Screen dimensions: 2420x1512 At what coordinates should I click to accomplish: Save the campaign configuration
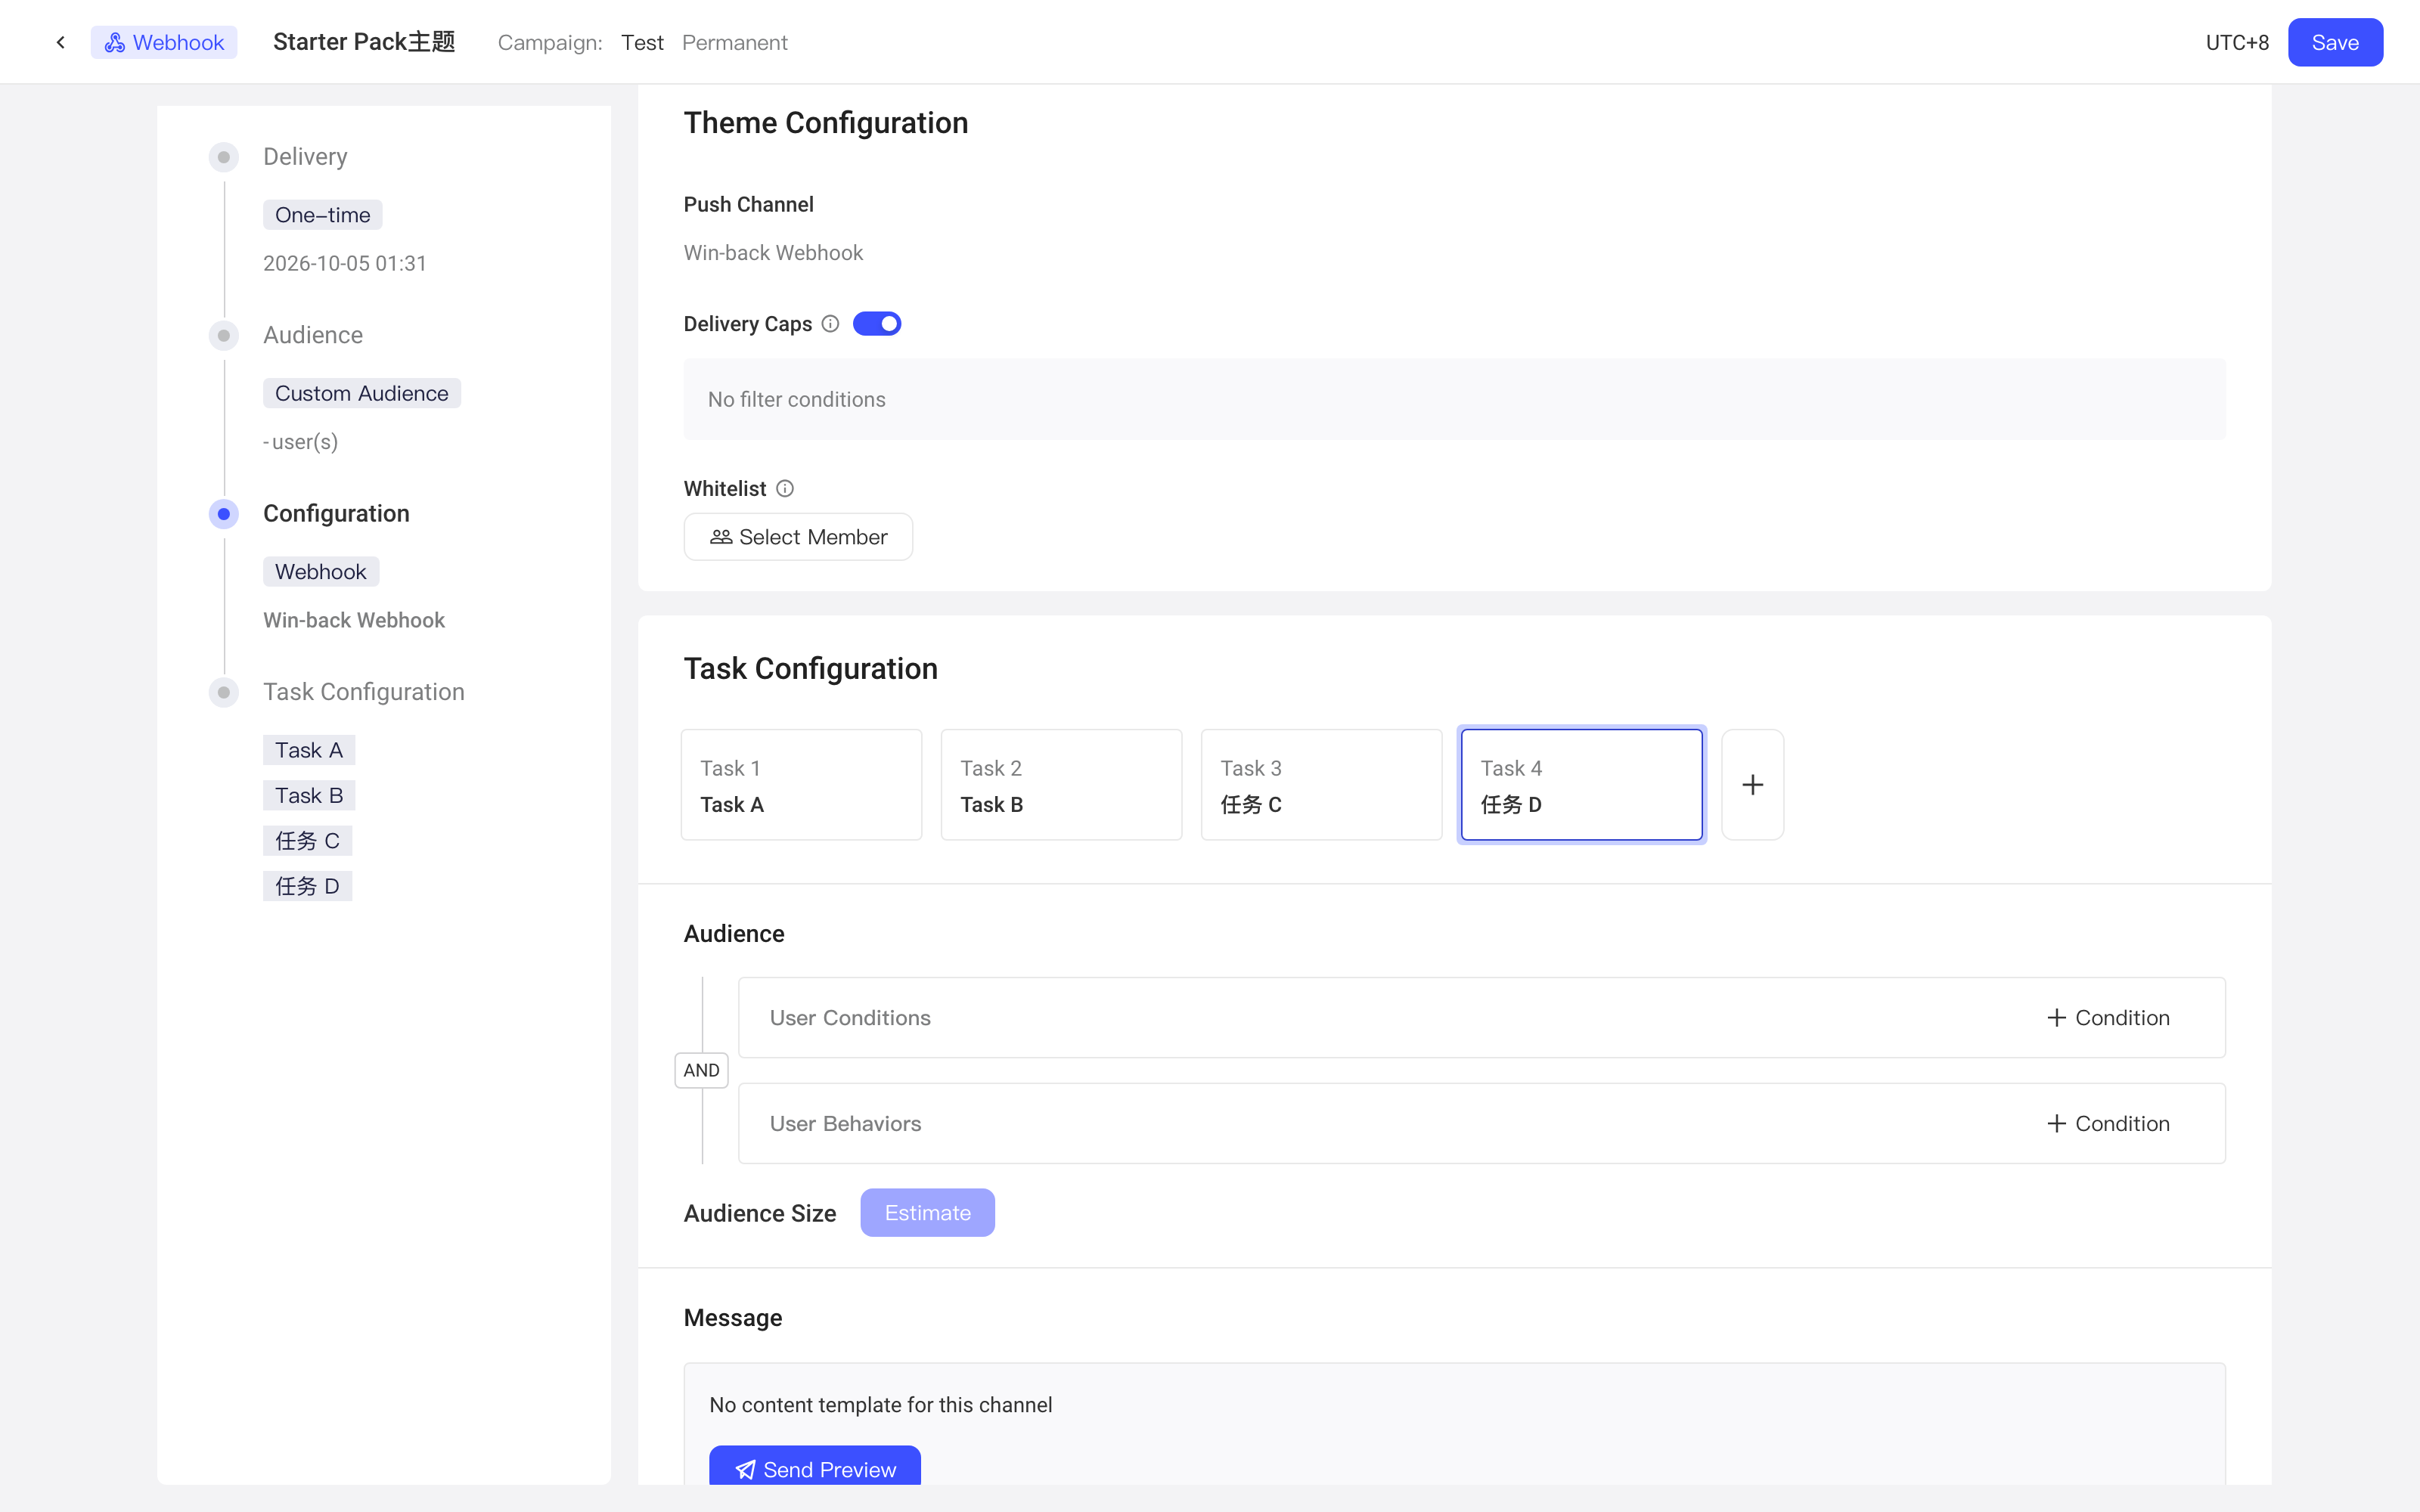[x=2335, y=42]
